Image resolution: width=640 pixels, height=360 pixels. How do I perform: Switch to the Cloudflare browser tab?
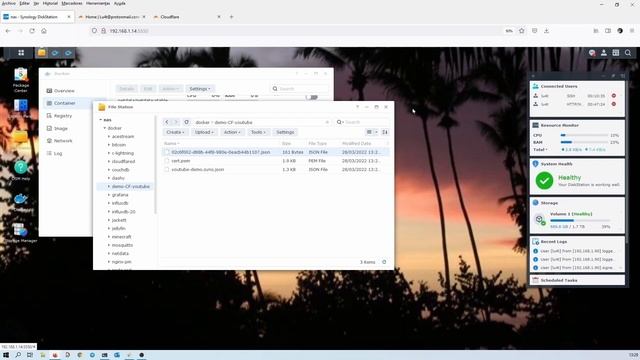tap(187, 17)
